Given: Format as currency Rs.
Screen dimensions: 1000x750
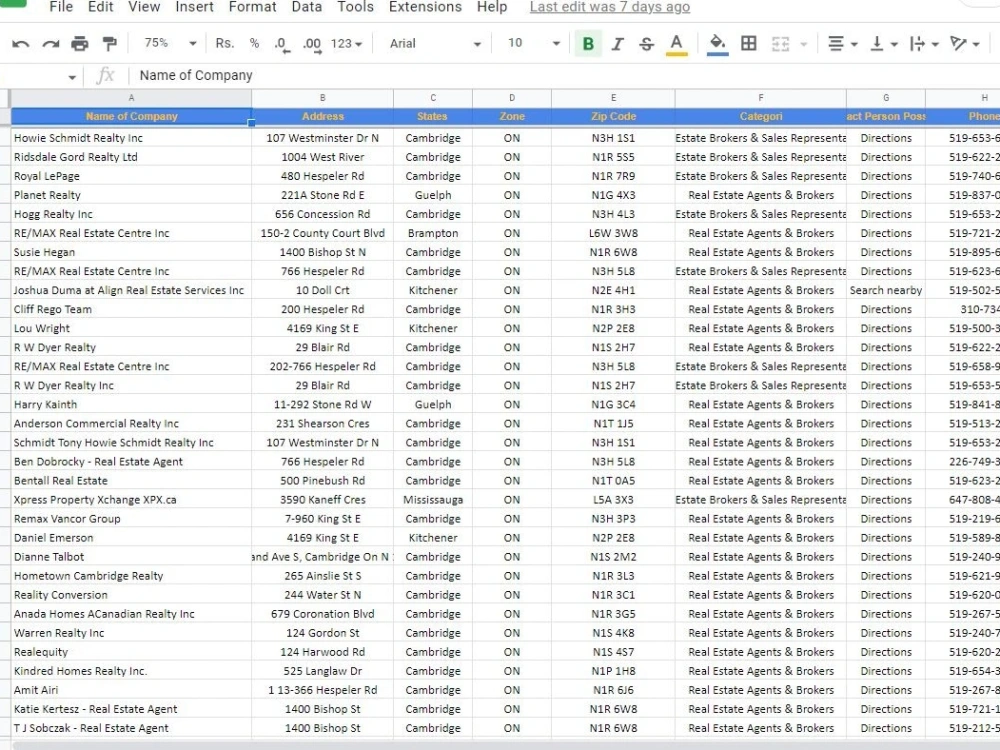Looking at the screenshot, I should [224, 43].
